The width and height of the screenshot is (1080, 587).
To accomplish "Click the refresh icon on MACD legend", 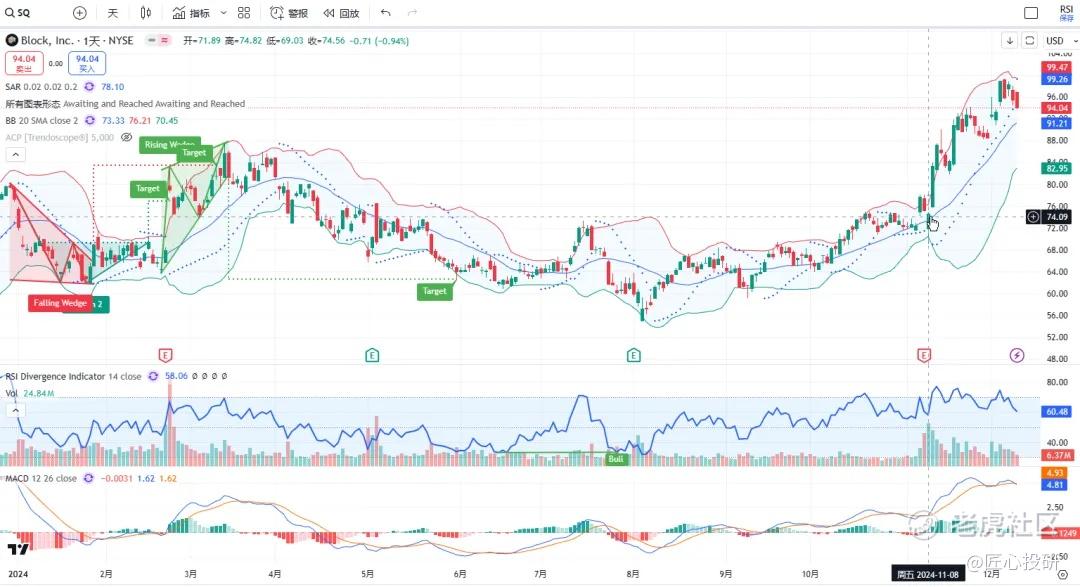I will tap(88, 478).
